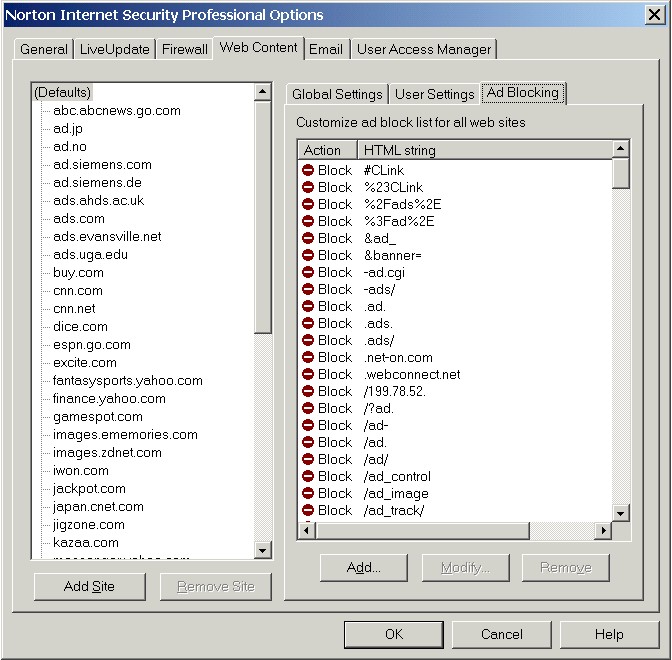Click the block icon beside /?ad.
672x660 pixels.
click(308, 408)
